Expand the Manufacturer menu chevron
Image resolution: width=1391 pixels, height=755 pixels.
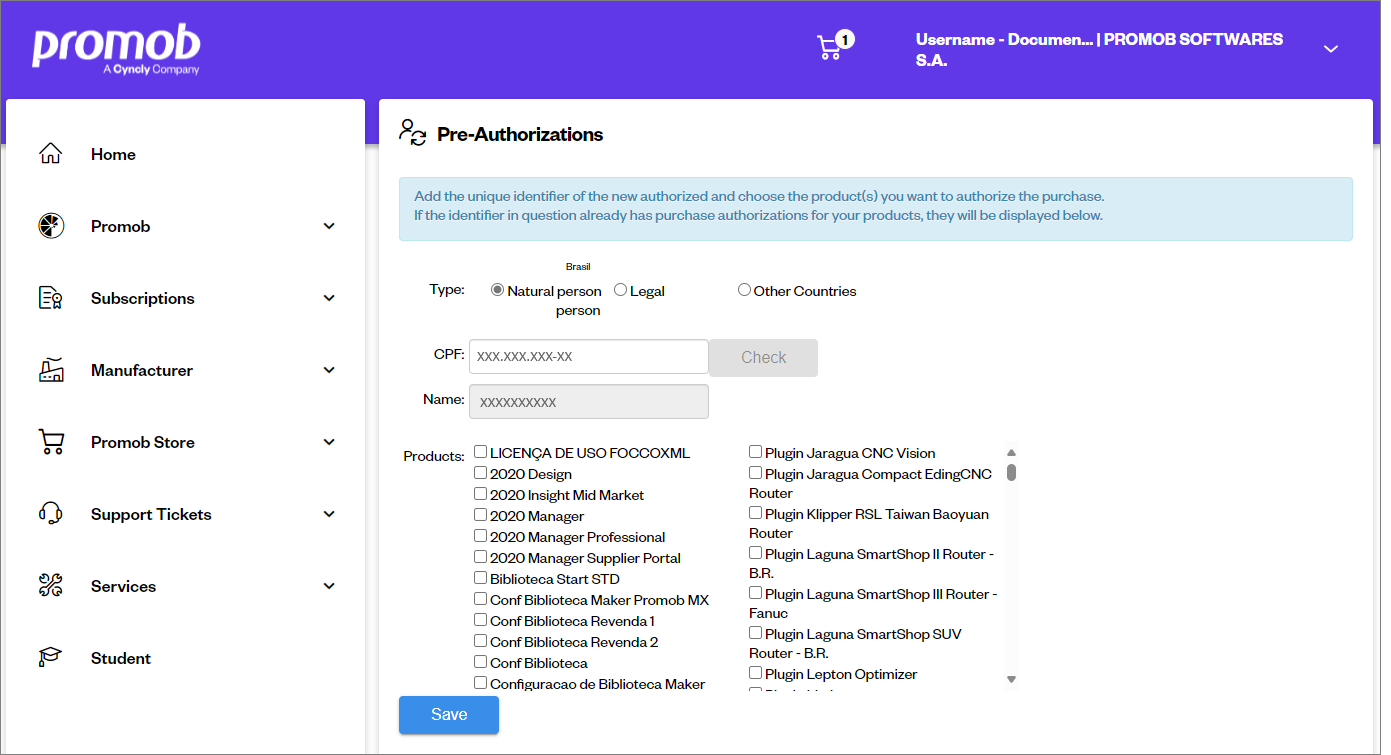point(330,370)
